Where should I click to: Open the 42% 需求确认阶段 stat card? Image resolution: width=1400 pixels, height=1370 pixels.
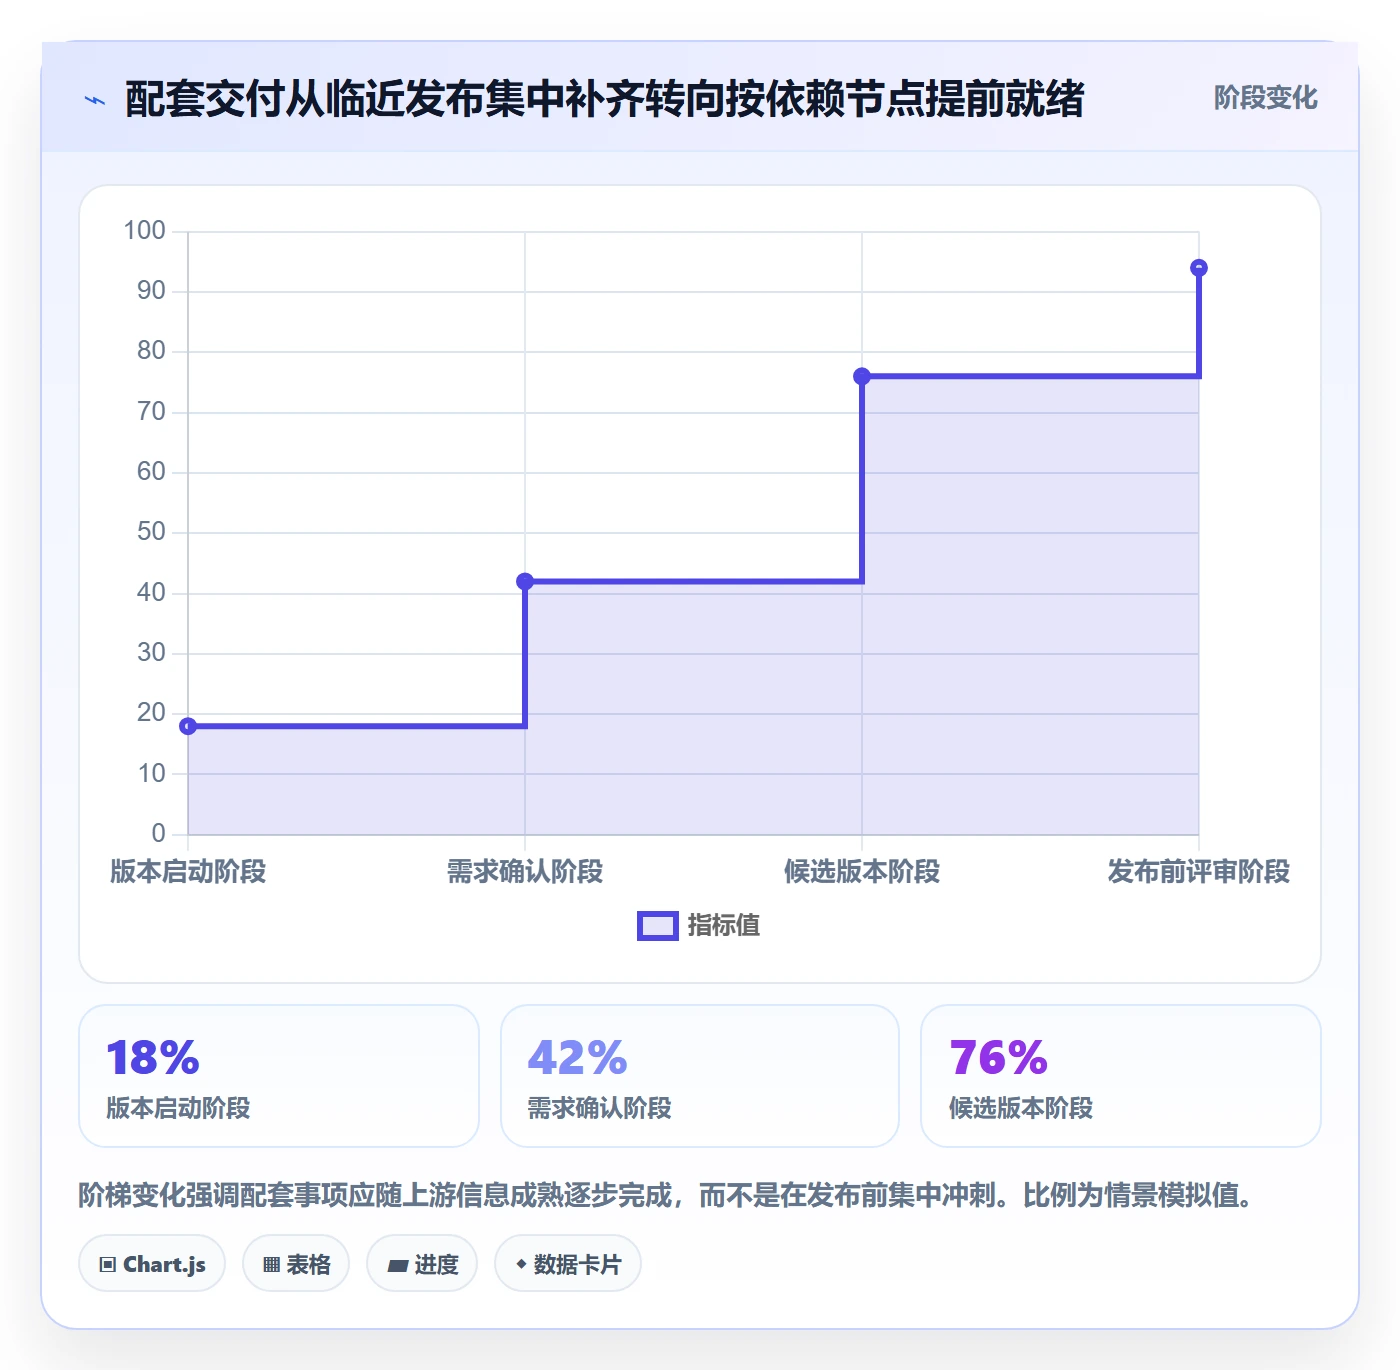pos(700,1076)
